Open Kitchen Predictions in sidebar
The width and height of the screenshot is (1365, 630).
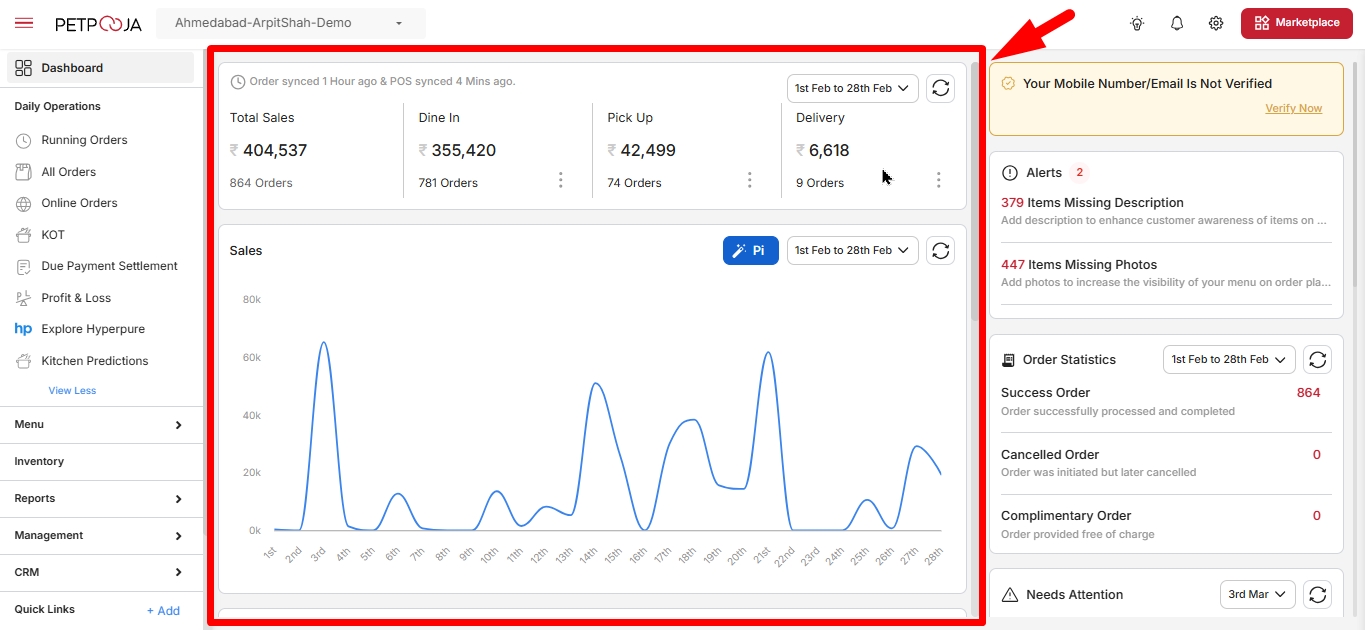click(x=94, y=361)
